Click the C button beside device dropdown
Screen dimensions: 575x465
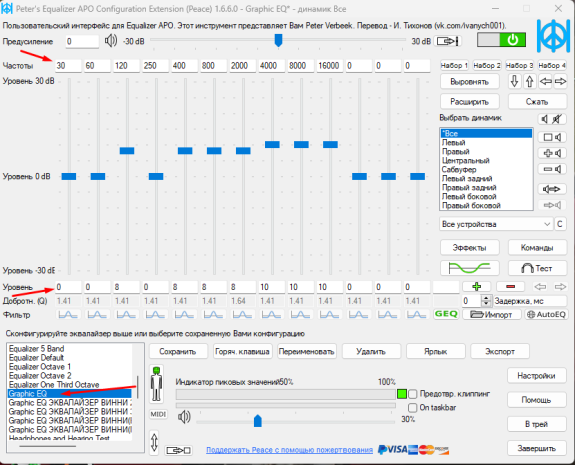560,224
